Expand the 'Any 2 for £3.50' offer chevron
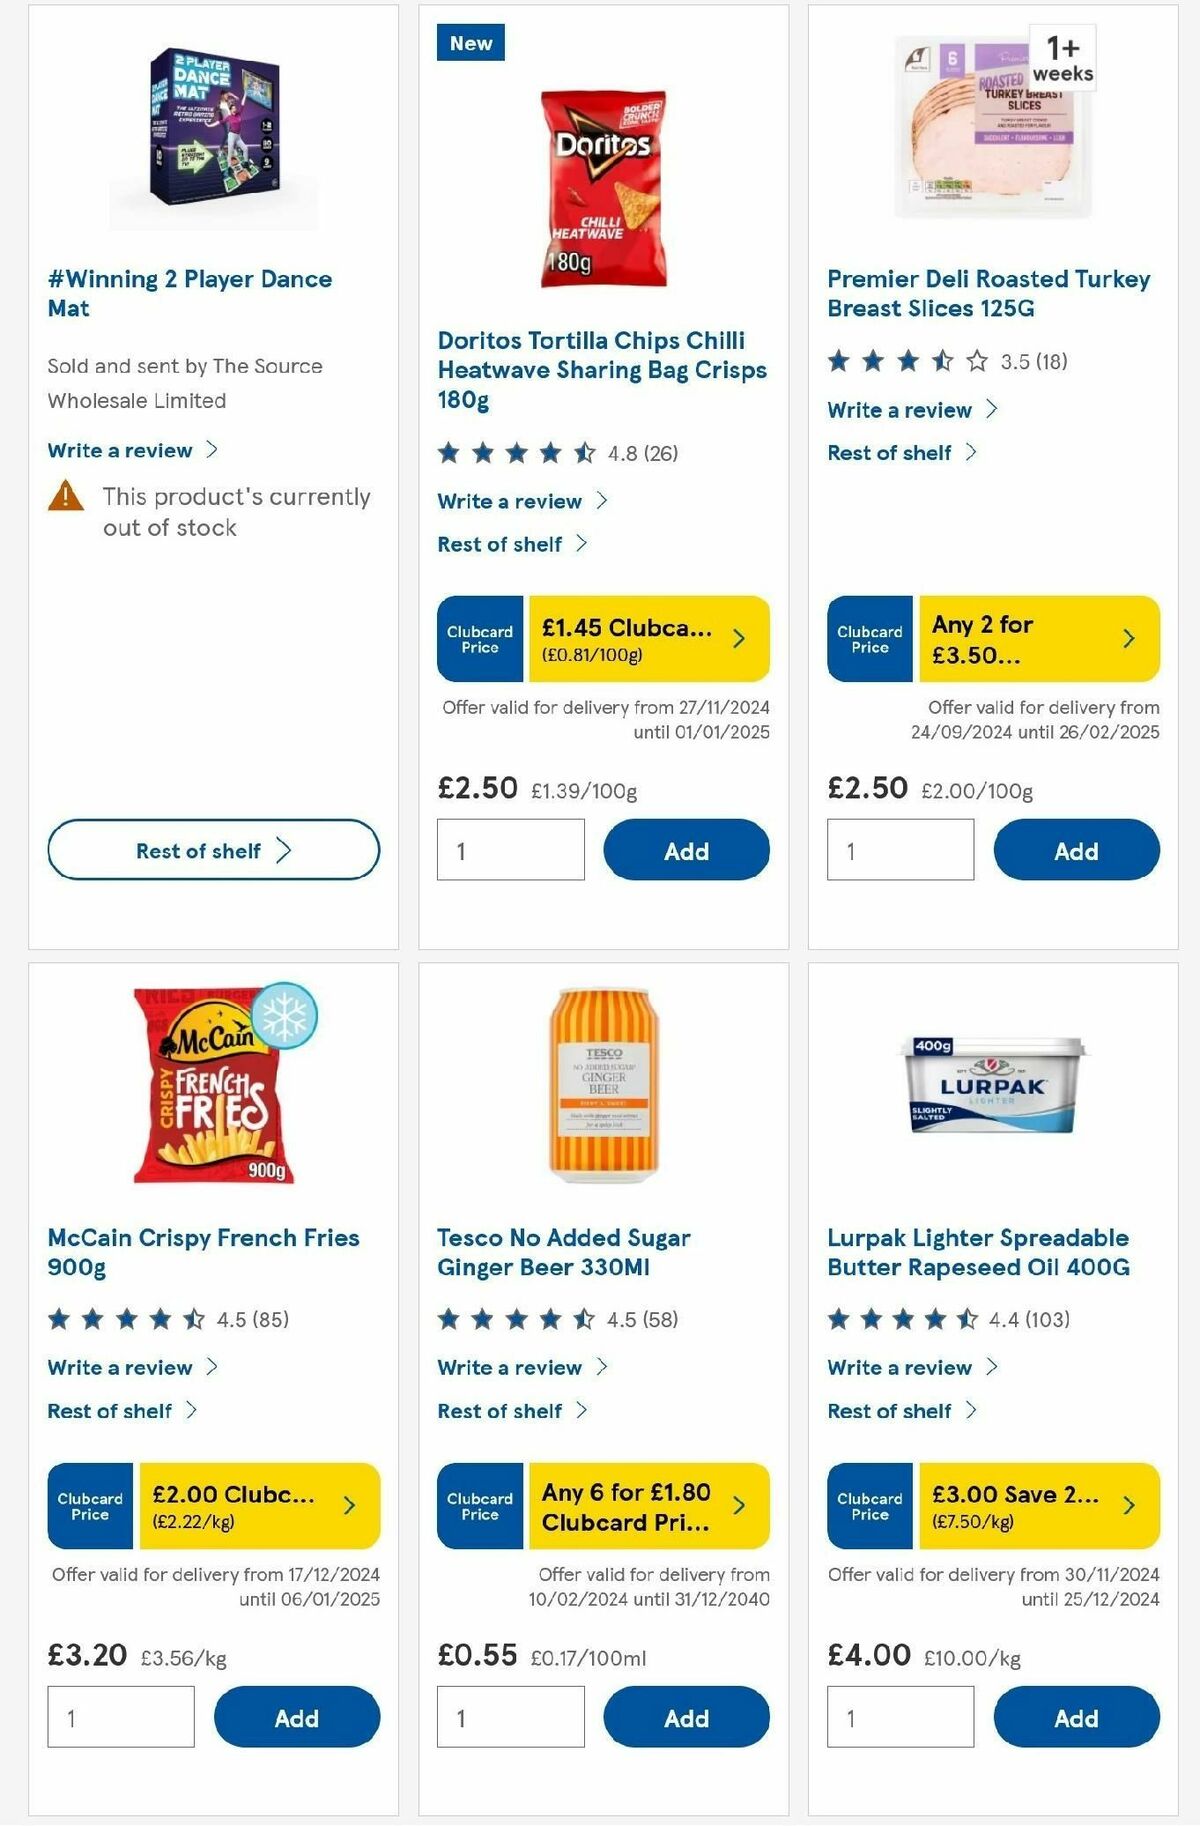This screenshot has height=1826, width=1200. (x=1128, y=636)
